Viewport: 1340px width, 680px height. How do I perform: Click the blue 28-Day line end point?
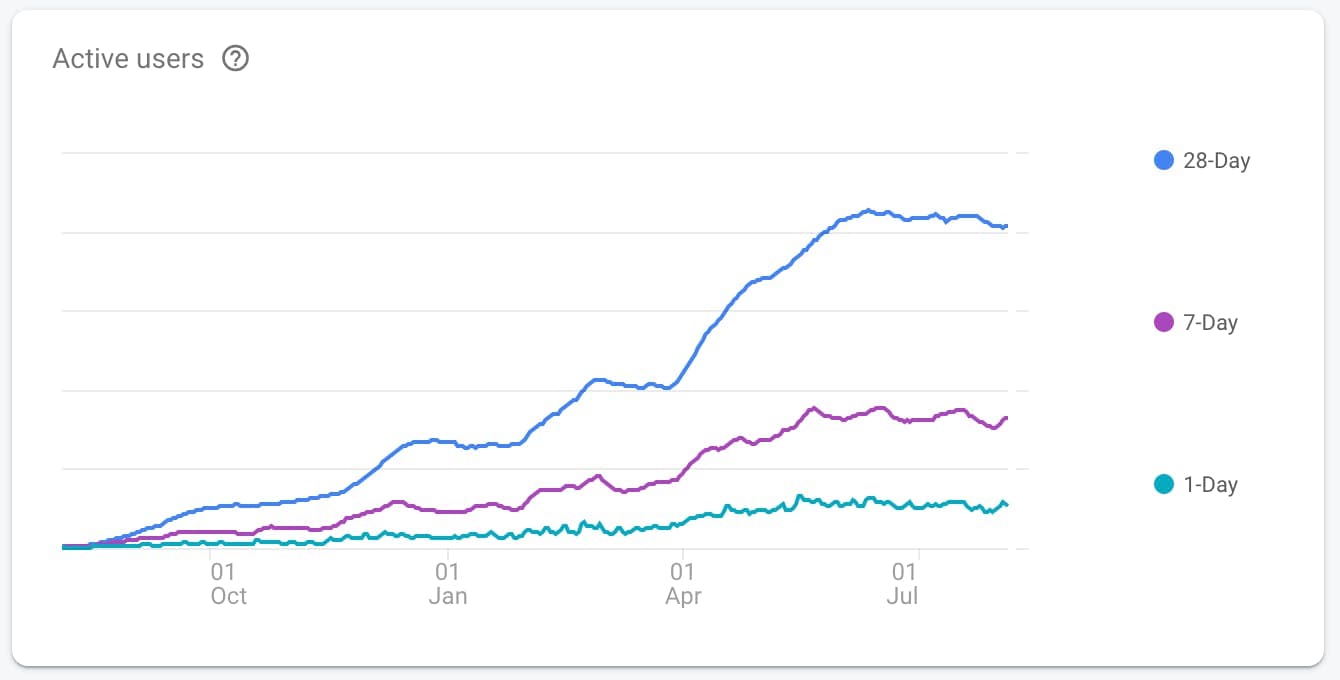pos(1006,227)
